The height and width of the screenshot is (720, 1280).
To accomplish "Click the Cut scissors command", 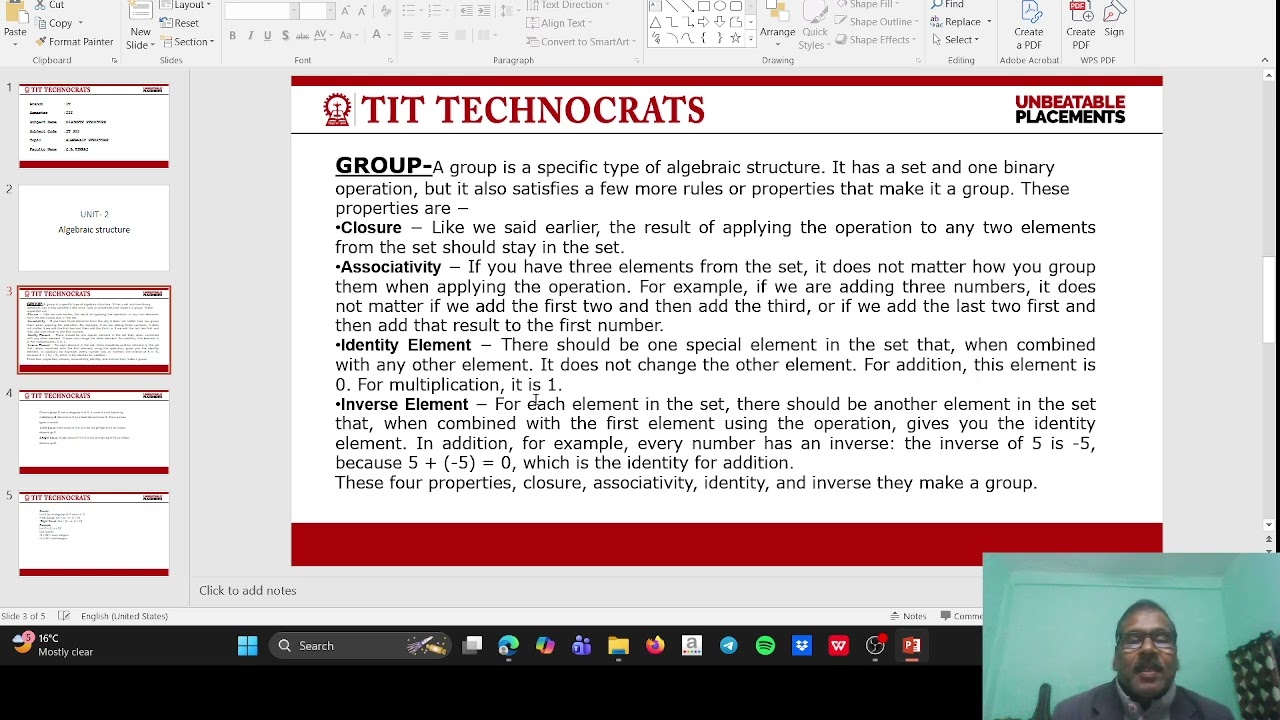I will 49,5.
